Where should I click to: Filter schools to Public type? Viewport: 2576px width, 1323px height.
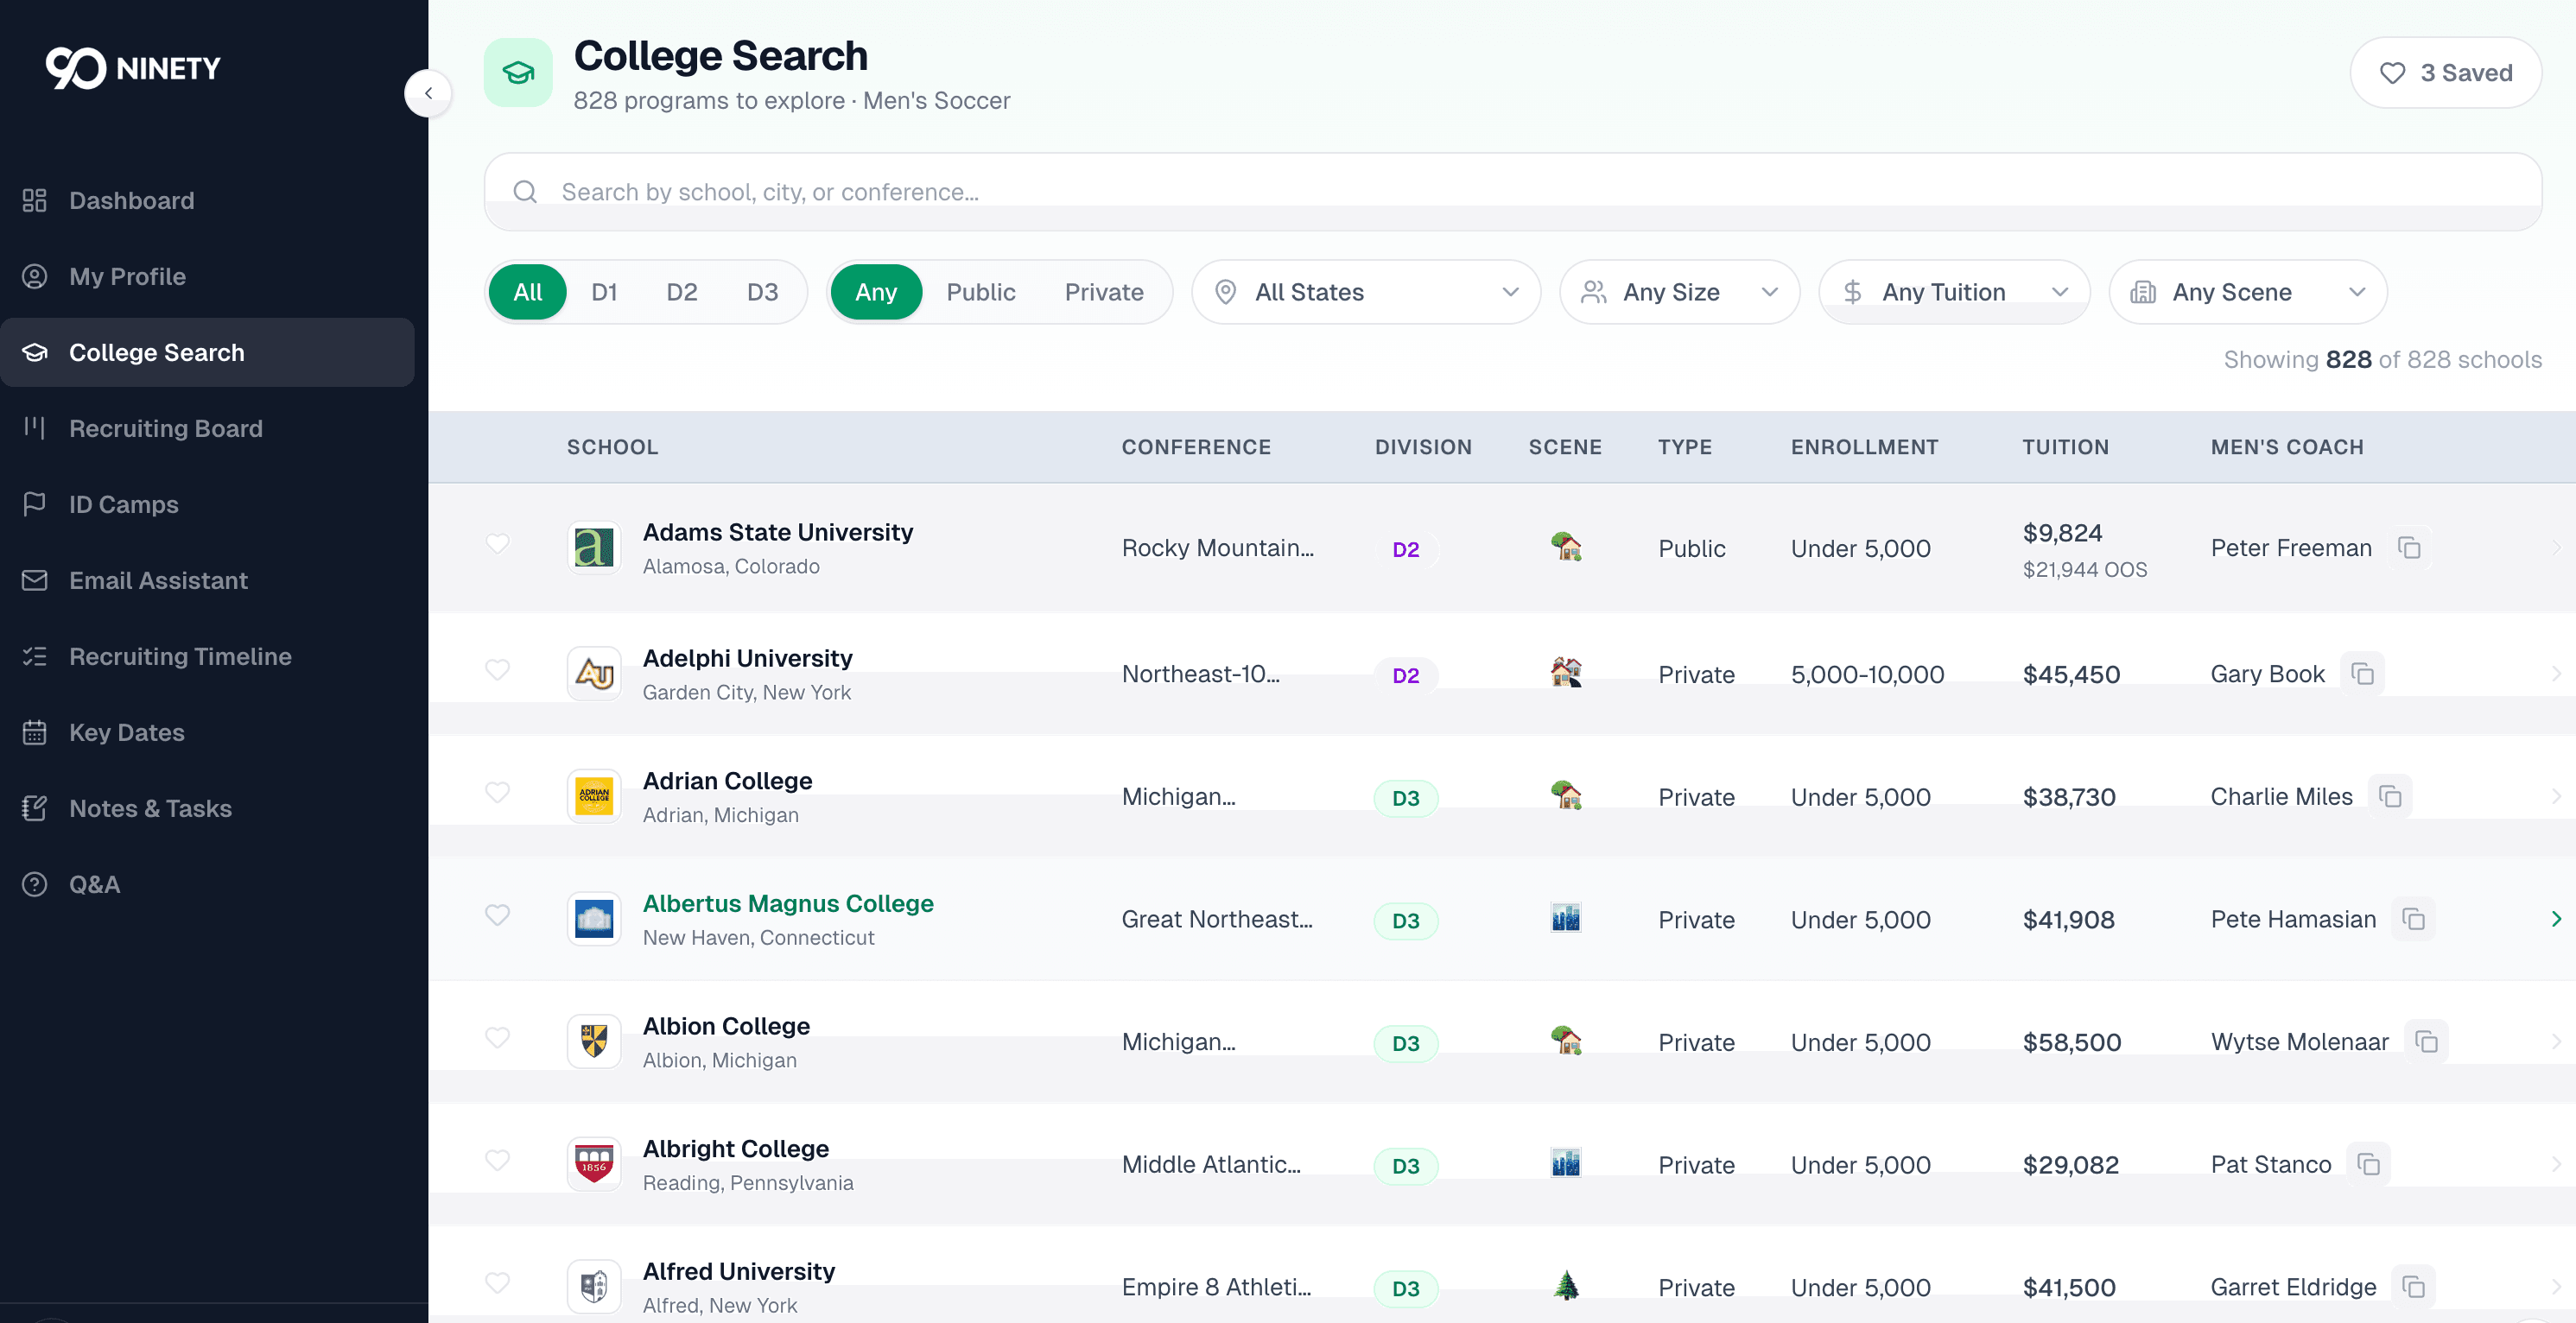click(x=980, y=293)
